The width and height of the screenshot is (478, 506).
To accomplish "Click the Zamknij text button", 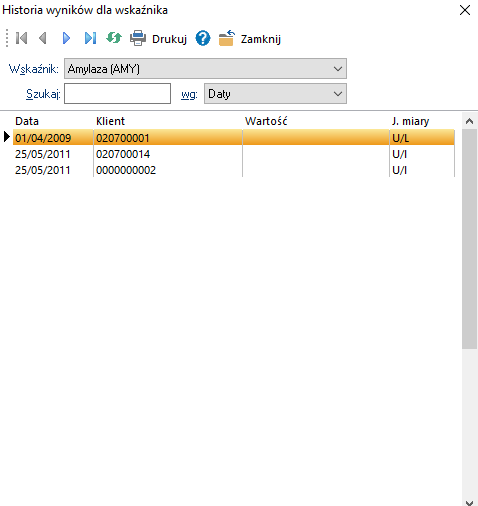I will pos(261,39).
